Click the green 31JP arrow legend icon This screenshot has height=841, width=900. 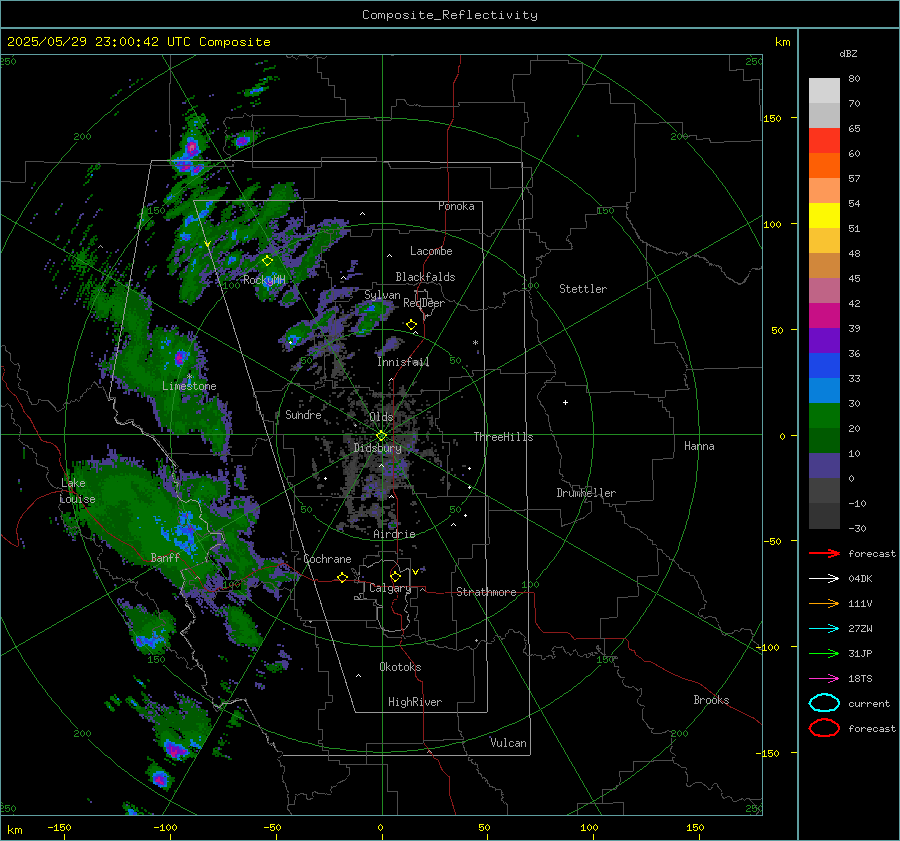tap(824, 653)
